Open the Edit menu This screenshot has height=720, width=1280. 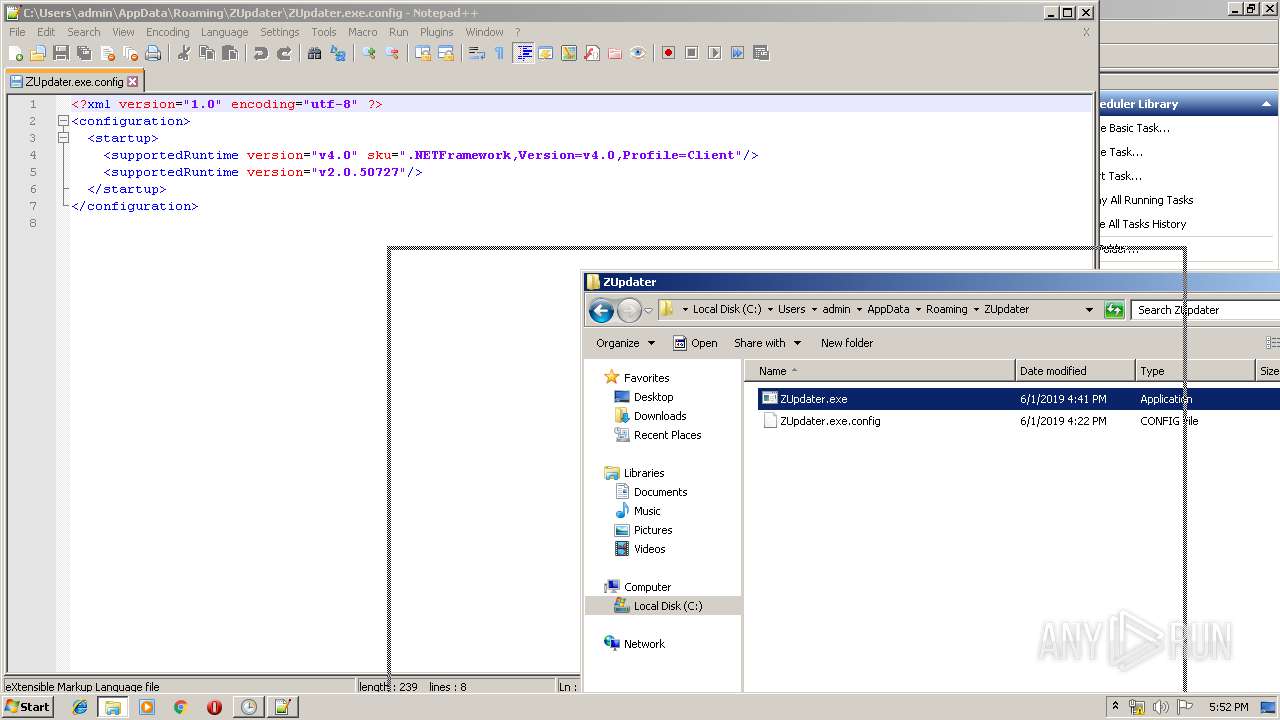(46, 32)
